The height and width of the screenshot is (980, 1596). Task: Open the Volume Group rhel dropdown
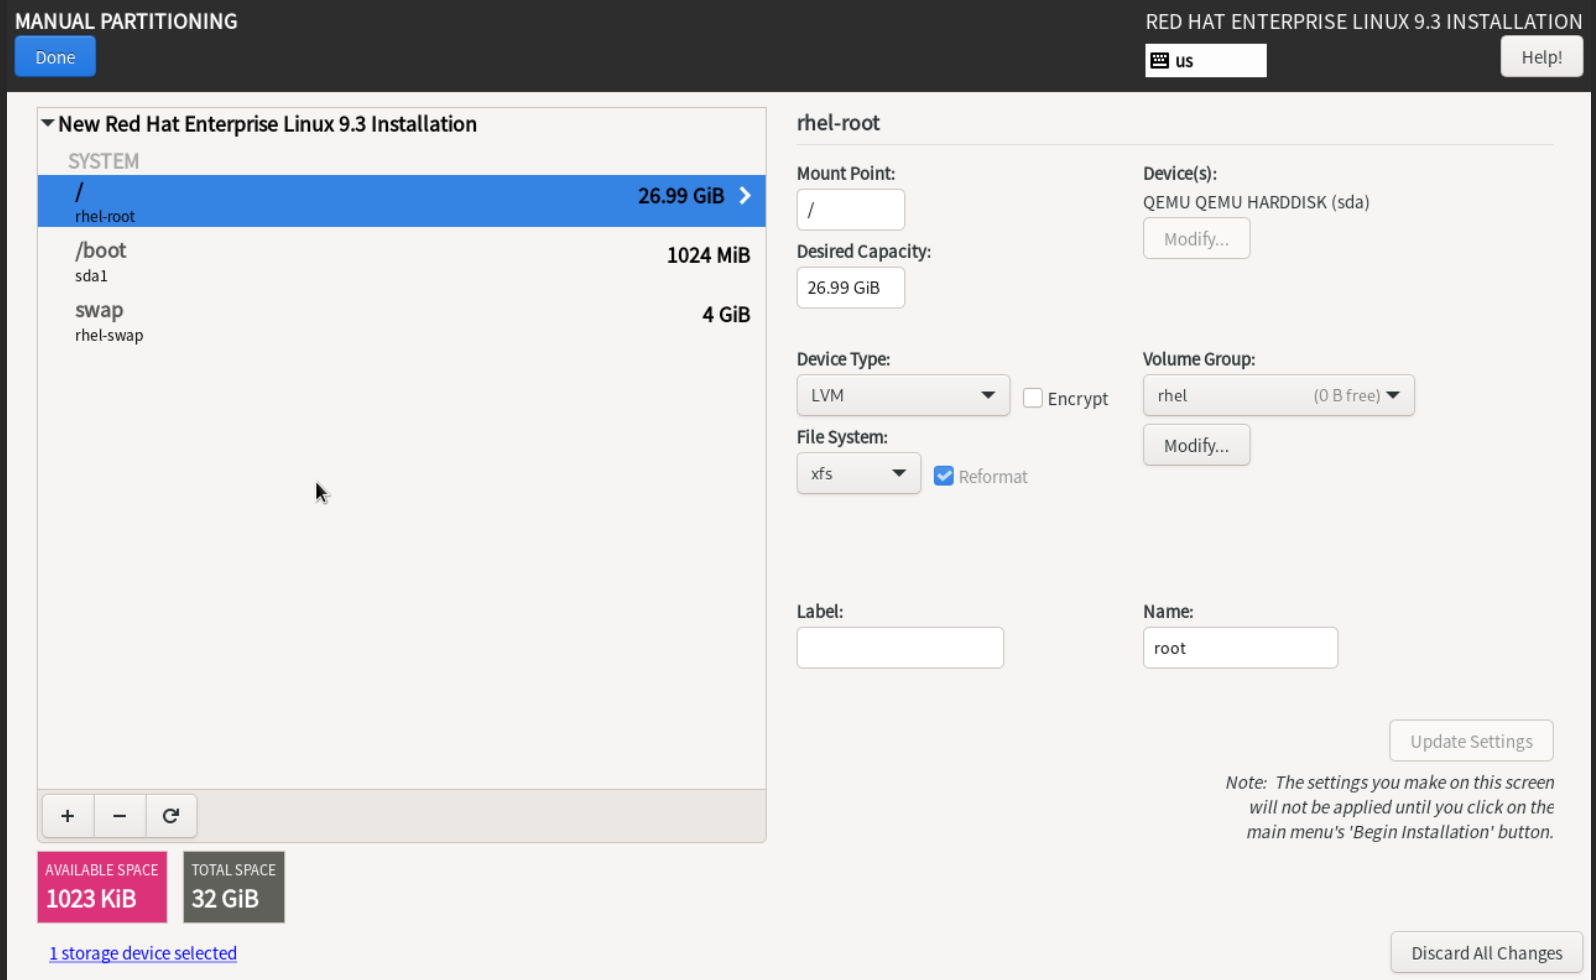1278,395
